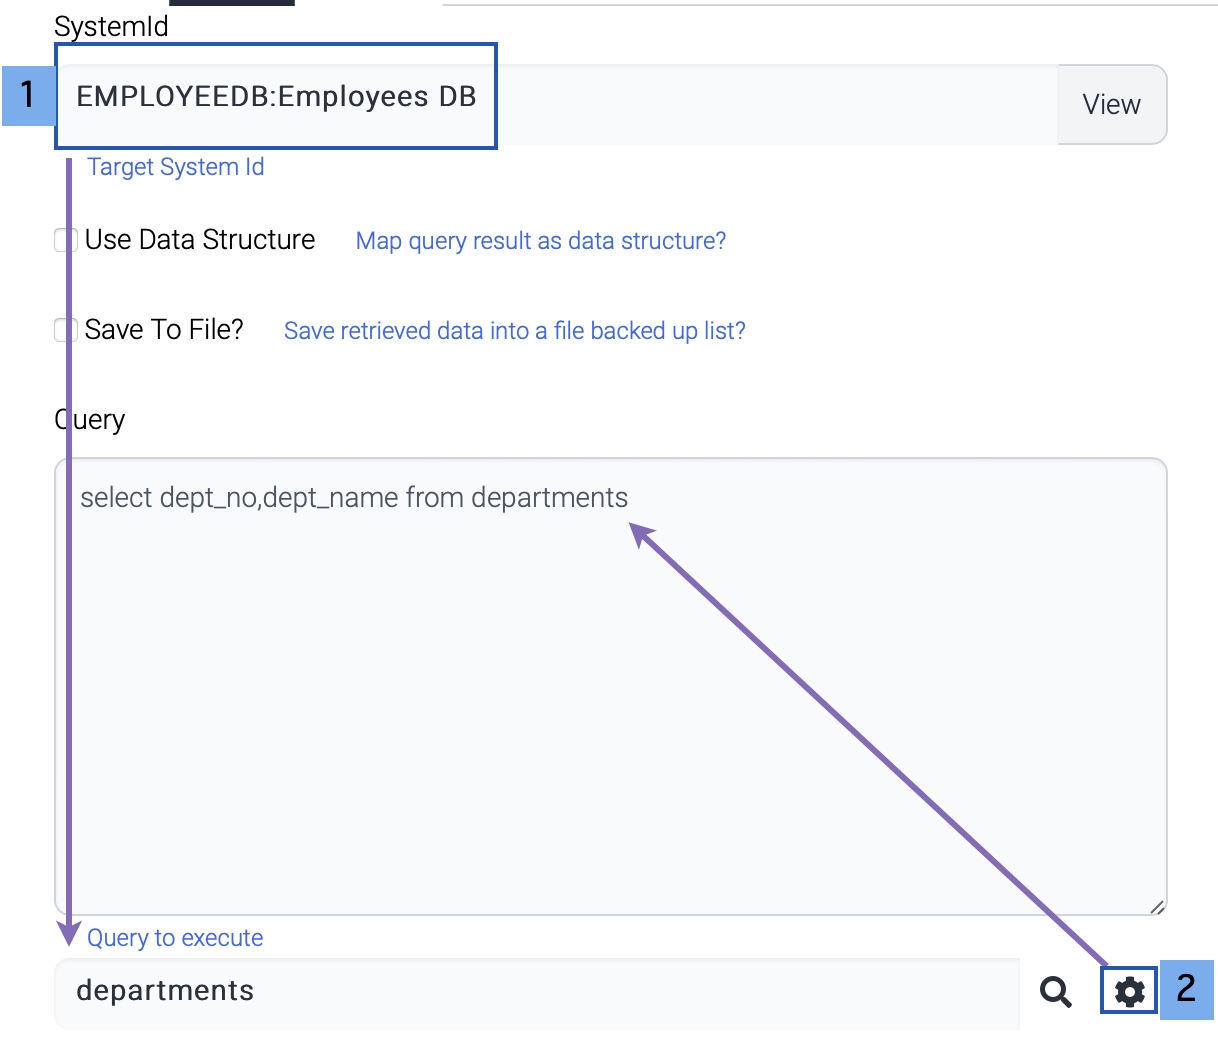The height and width of the screenshot is (1046, 1218).
Task: Click the departments search input field
Action: coord(536,991)
